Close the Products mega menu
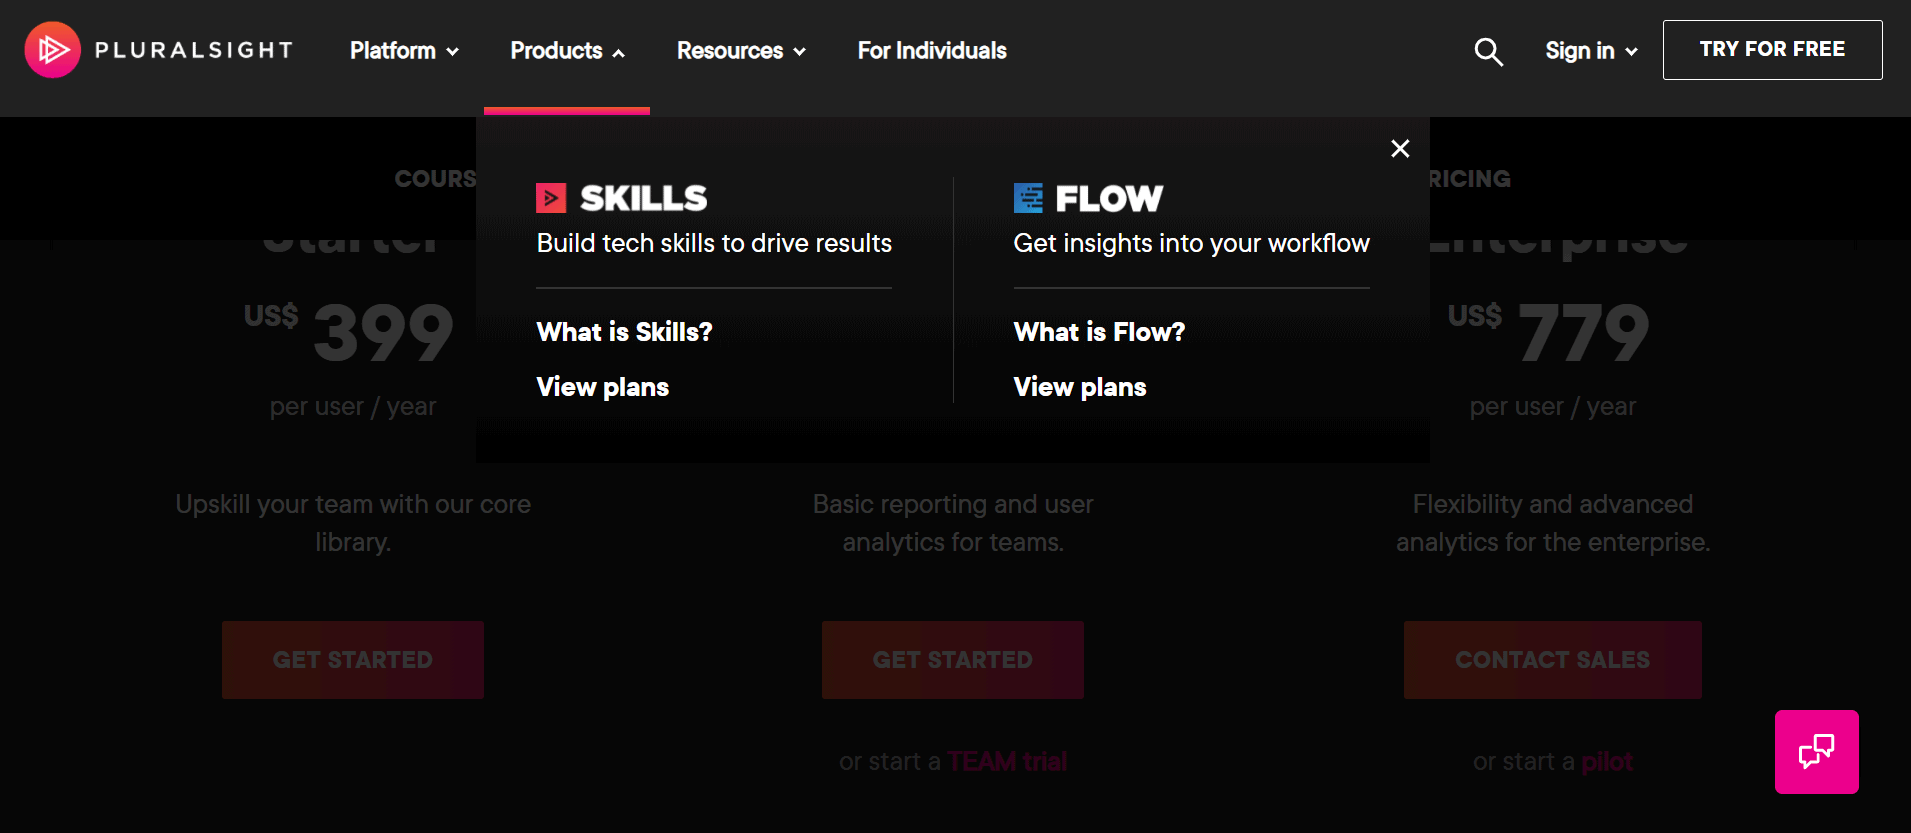The height and width of the screenshot is (833, 1911). coord(1400,148)
